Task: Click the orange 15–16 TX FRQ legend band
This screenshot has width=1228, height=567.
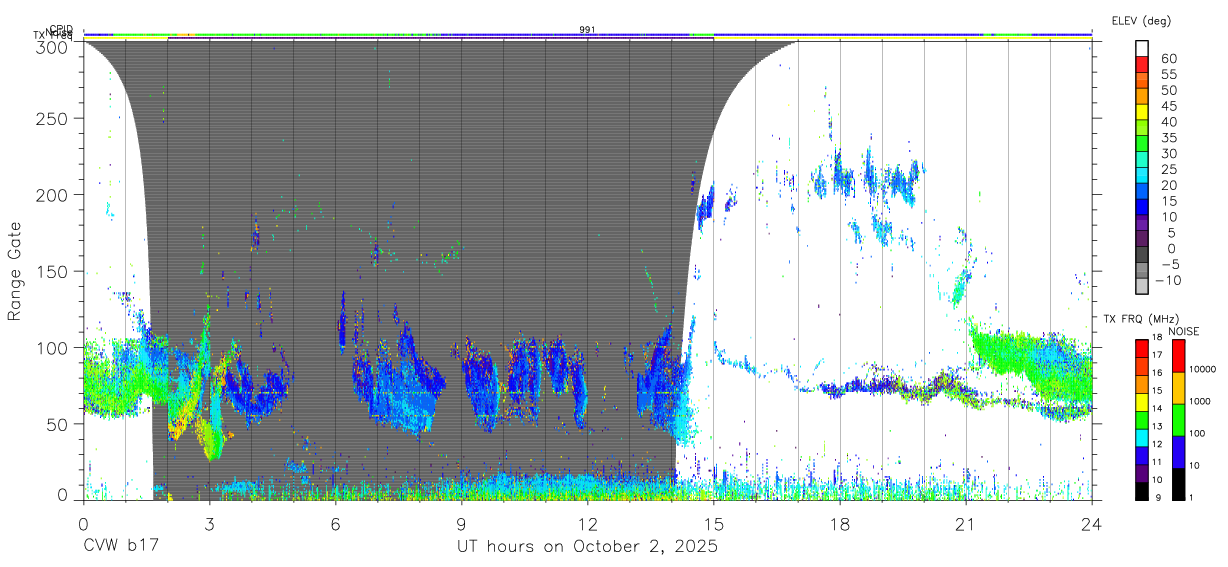Action: click(1142, 383)
